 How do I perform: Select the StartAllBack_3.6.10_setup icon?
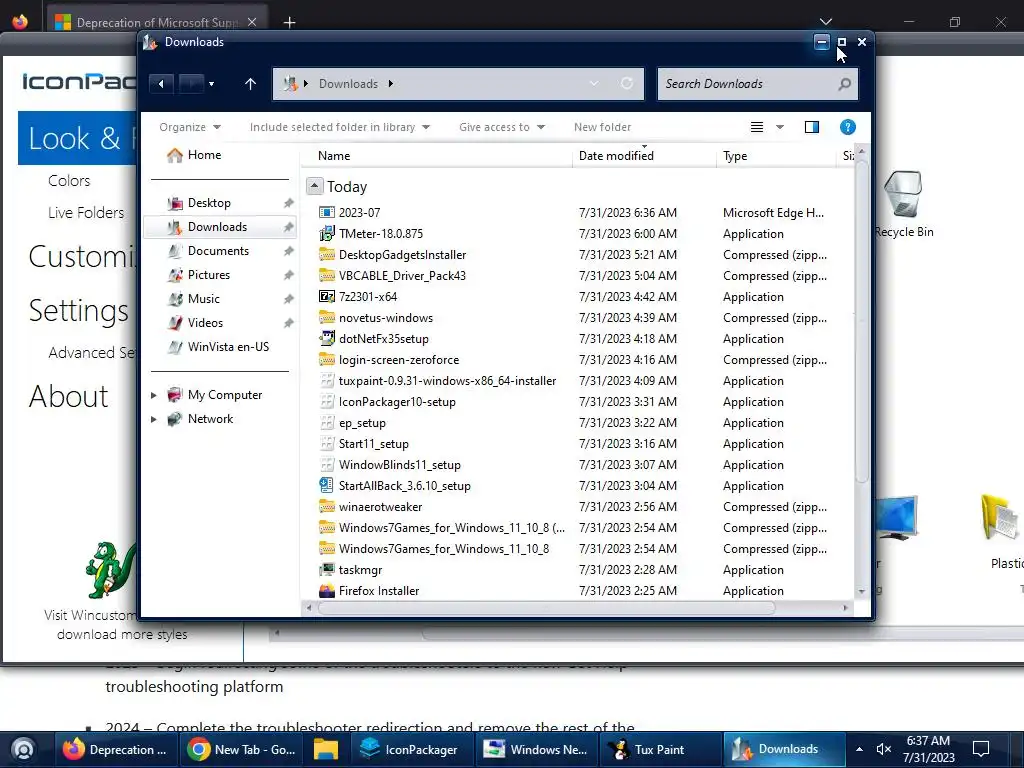pos(327,485)
